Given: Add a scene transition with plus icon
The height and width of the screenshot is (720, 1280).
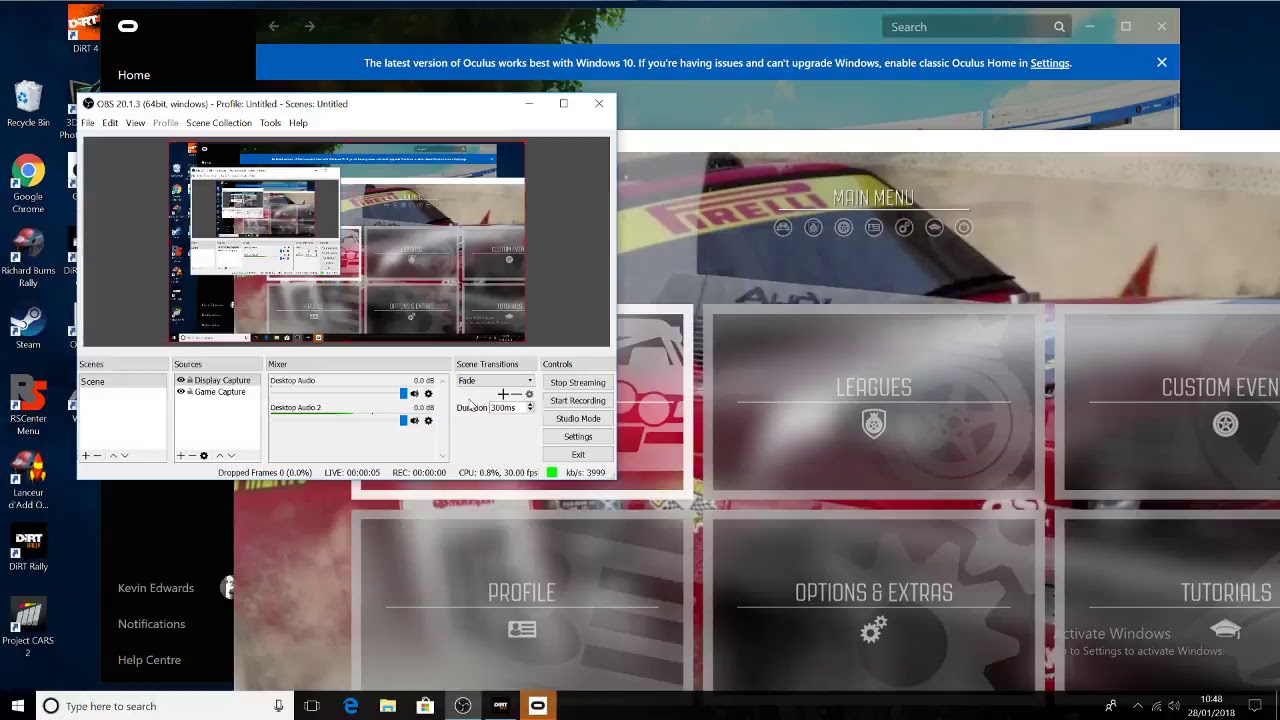Looking at the screenshot, I should click(x=504, y=395).
